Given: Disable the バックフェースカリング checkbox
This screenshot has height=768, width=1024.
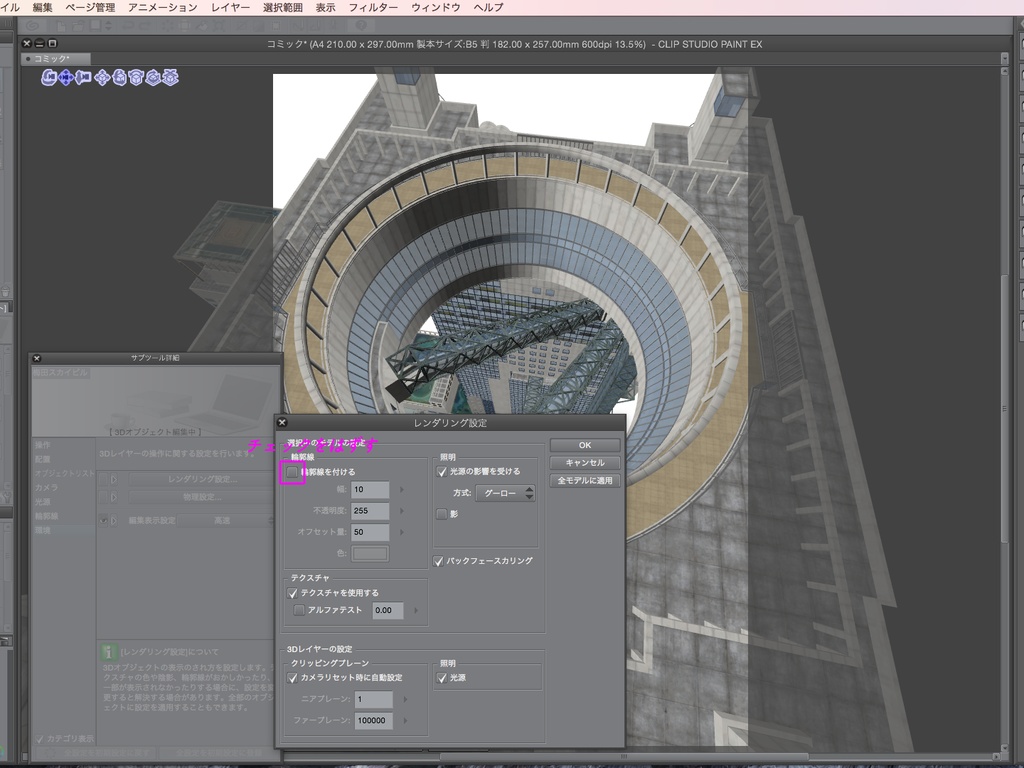Looking at the screenshot, I should (x=438, y=560).
